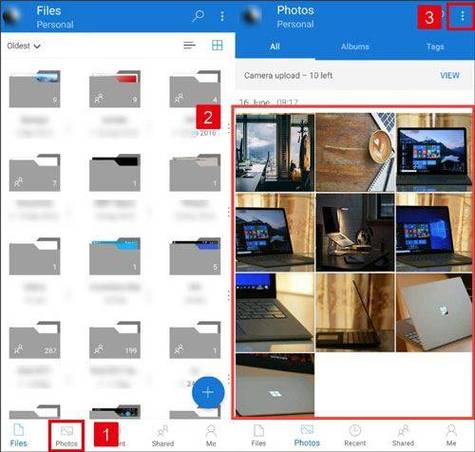Image resolution: width=475 pixels, height=452 pixels.
Task: Select the Albums tab
Action: pyautogui.click(x=355, y=46)
